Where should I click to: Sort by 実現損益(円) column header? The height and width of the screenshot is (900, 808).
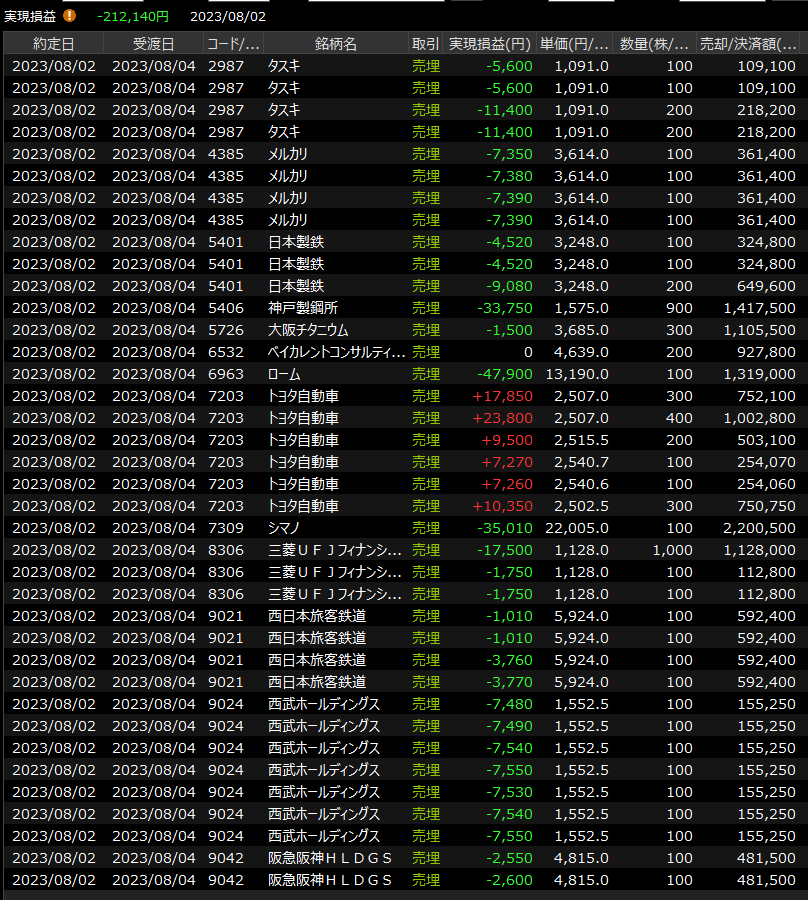pos(490,44)
